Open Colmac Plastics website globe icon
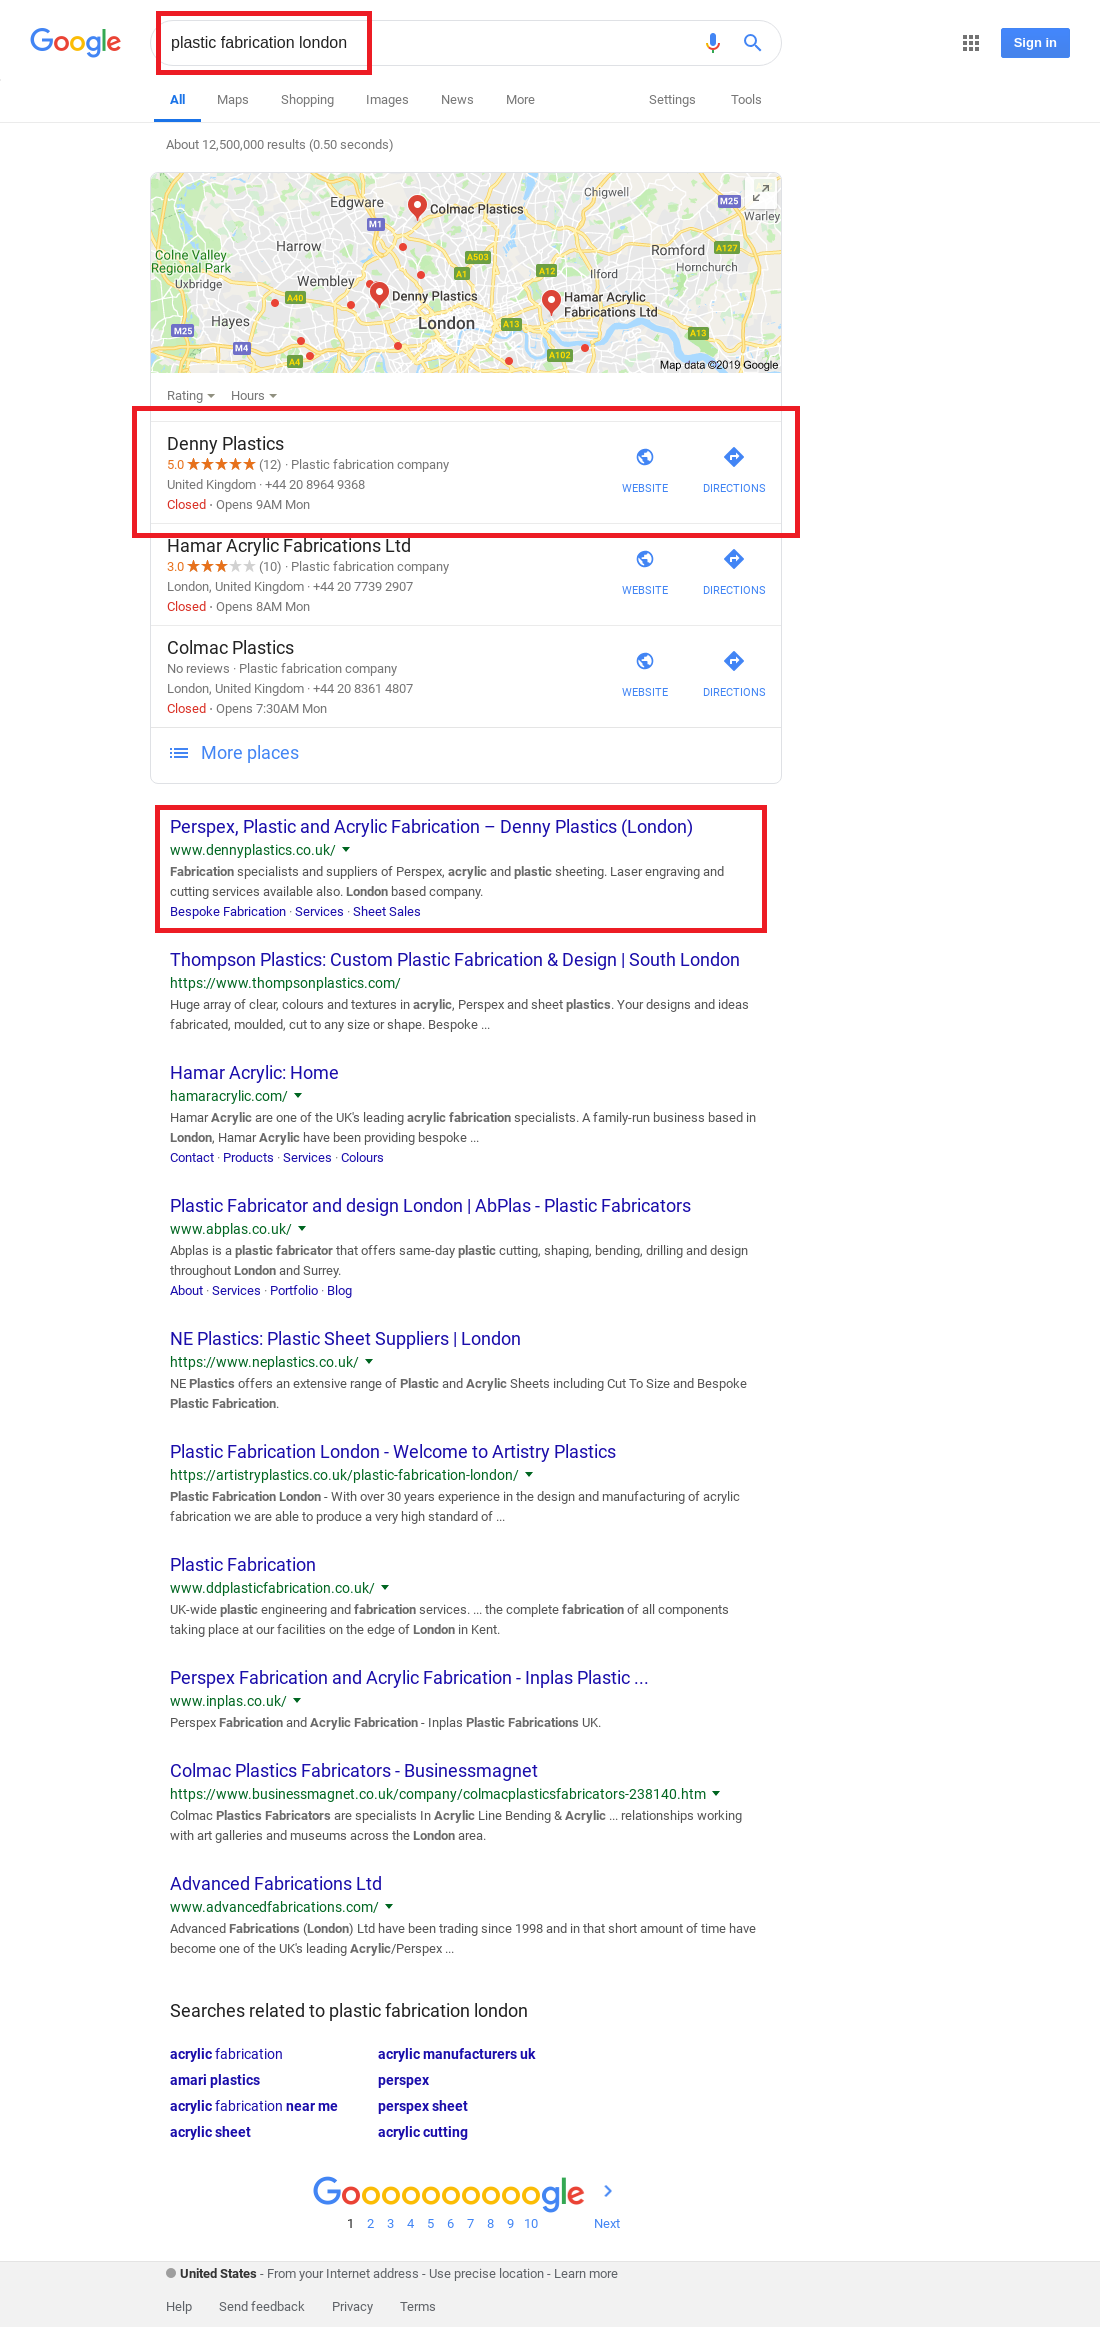The image size is (1100, 2327). (645, 662)
